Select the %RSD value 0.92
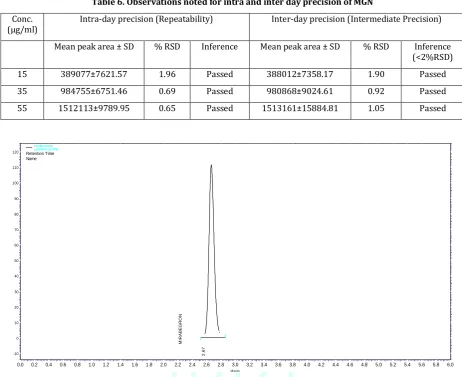This screenshot has height=377, width=462. point(376,91)
